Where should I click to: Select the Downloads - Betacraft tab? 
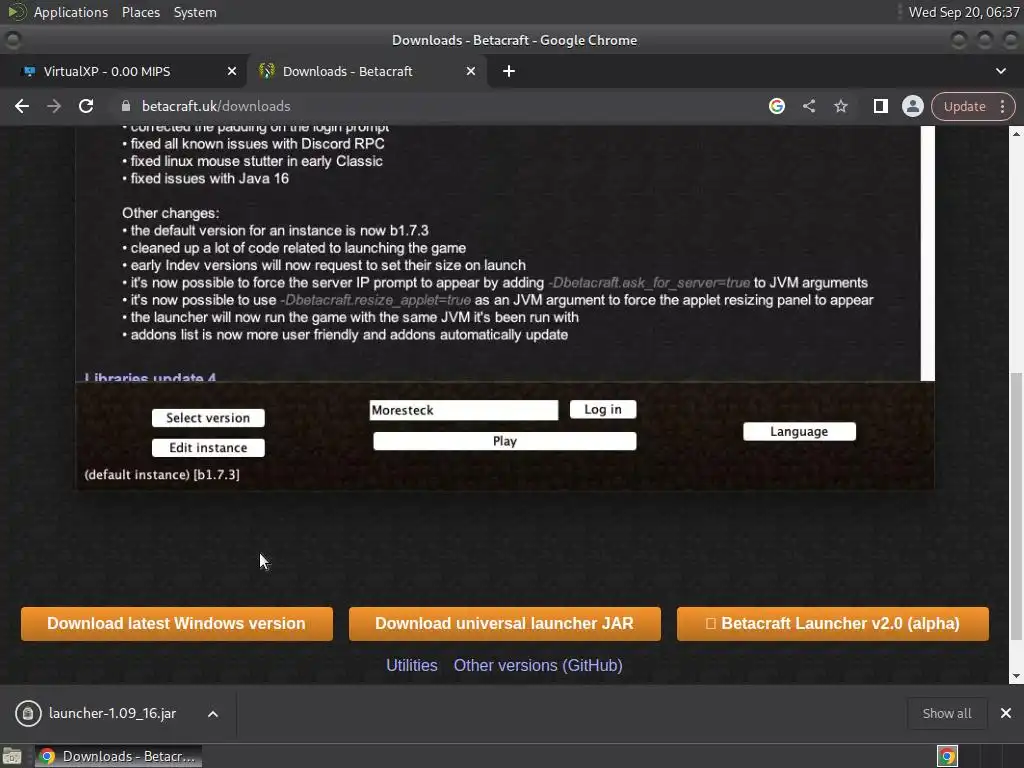(366, 71)
